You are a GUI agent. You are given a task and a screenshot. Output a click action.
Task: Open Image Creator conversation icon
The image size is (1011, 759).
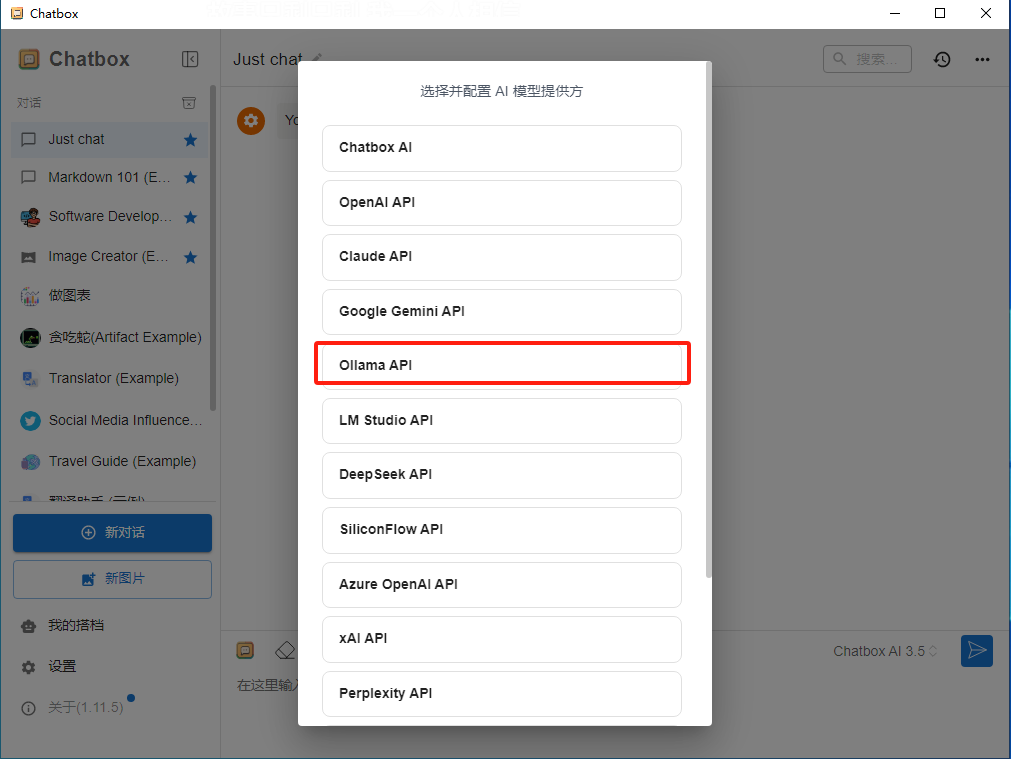[28, 257]
